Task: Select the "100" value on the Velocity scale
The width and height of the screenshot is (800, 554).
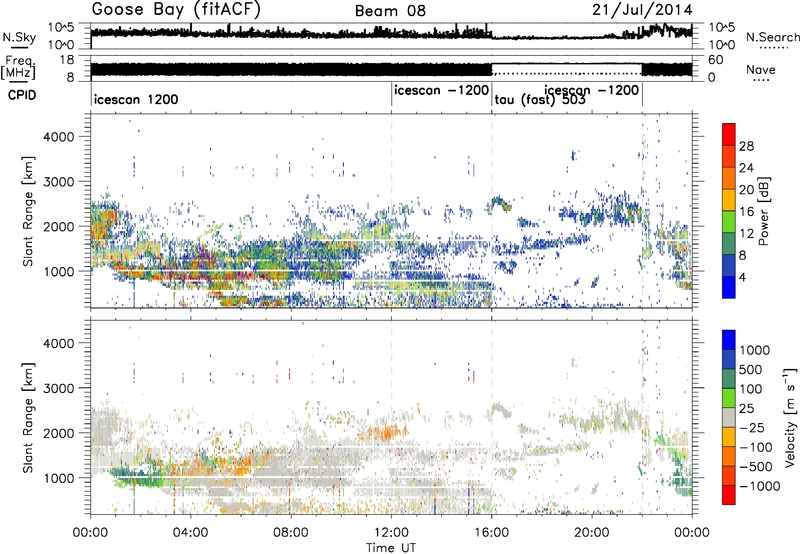Action: pos(750,389)
